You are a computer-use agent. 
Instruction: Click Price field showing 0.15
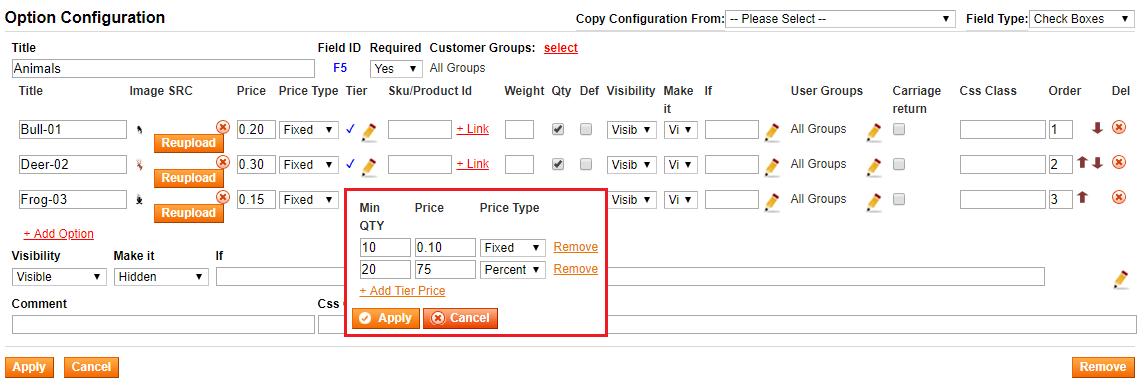(256, 200)
